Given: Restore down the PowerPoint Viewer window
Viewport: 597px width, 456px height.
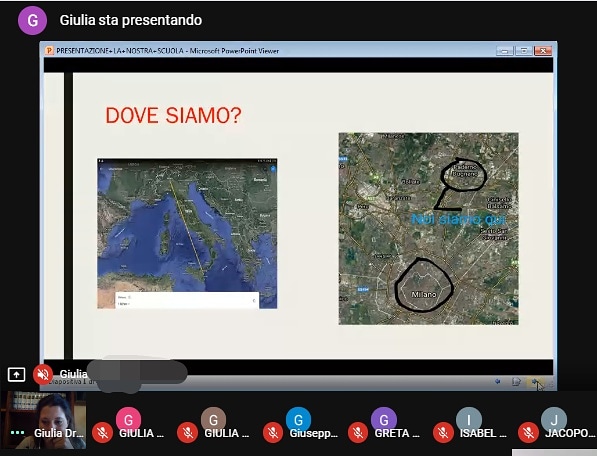Looking at the screenshot, I should (524, 51).
